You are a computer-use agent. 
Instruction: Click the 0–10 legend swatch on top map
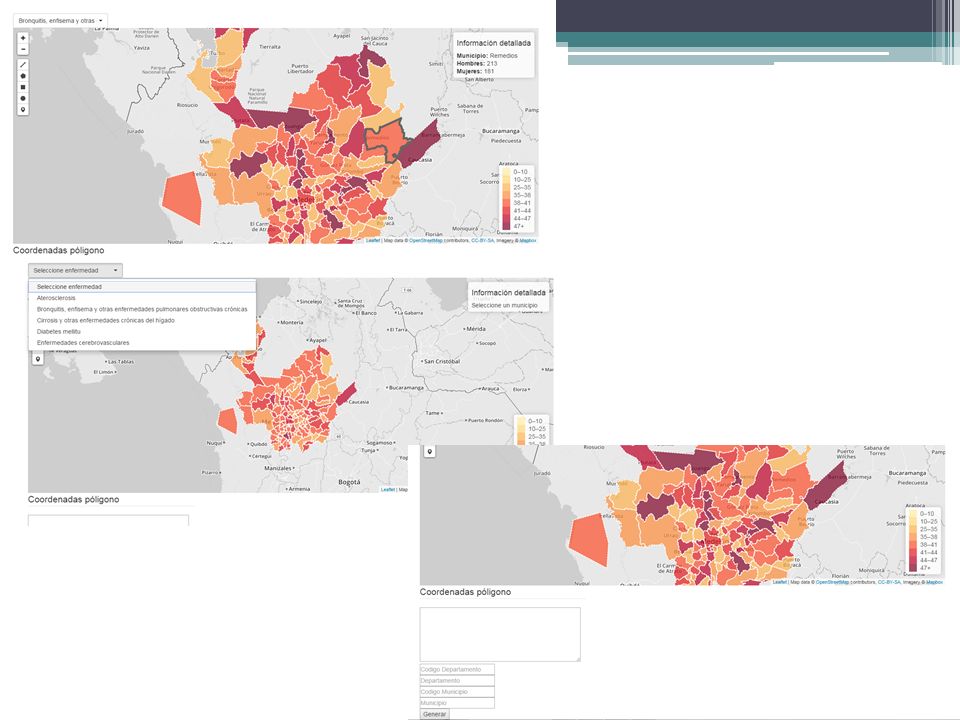tap(506, 172)
